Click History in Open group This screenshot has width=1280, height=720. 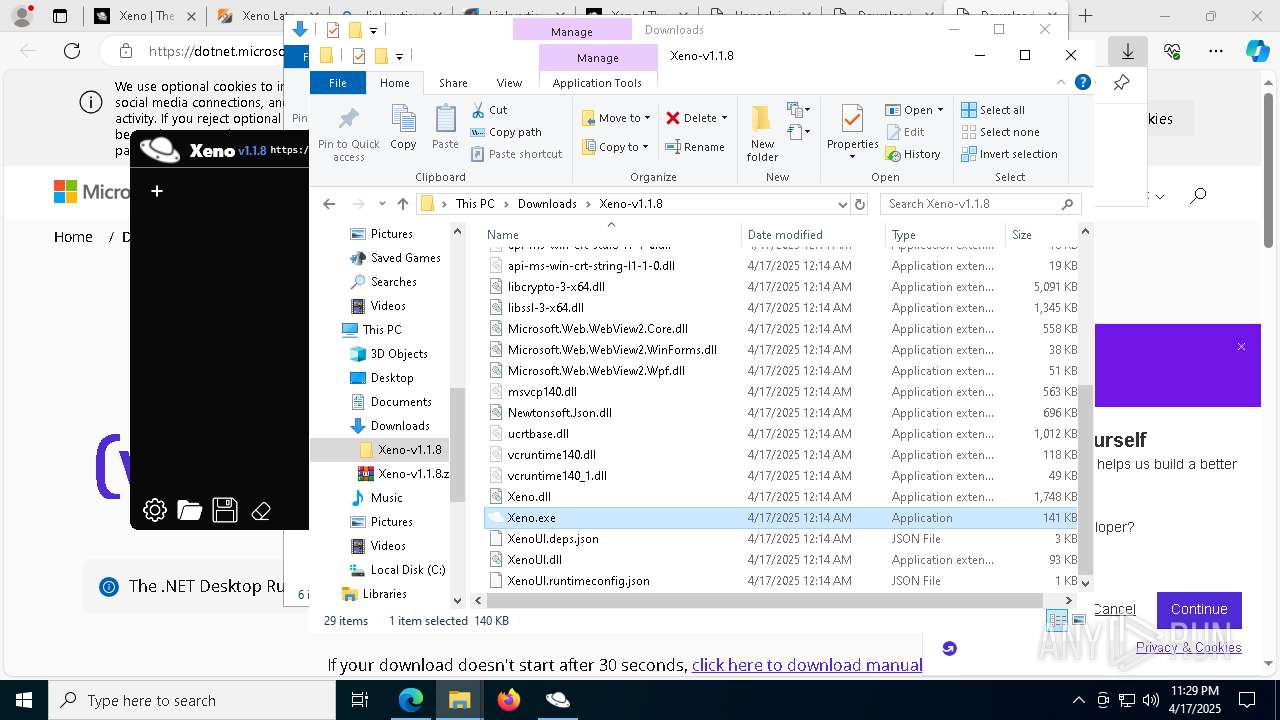click(x=913, y=154)
